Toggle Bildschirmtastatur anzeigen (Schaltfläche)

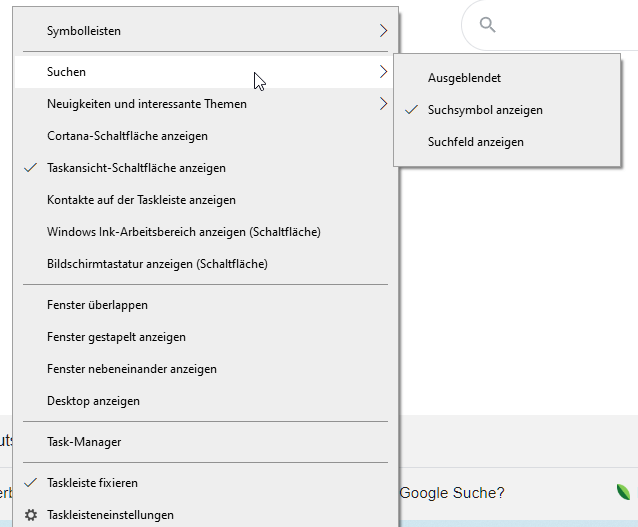tap(205, 264)
